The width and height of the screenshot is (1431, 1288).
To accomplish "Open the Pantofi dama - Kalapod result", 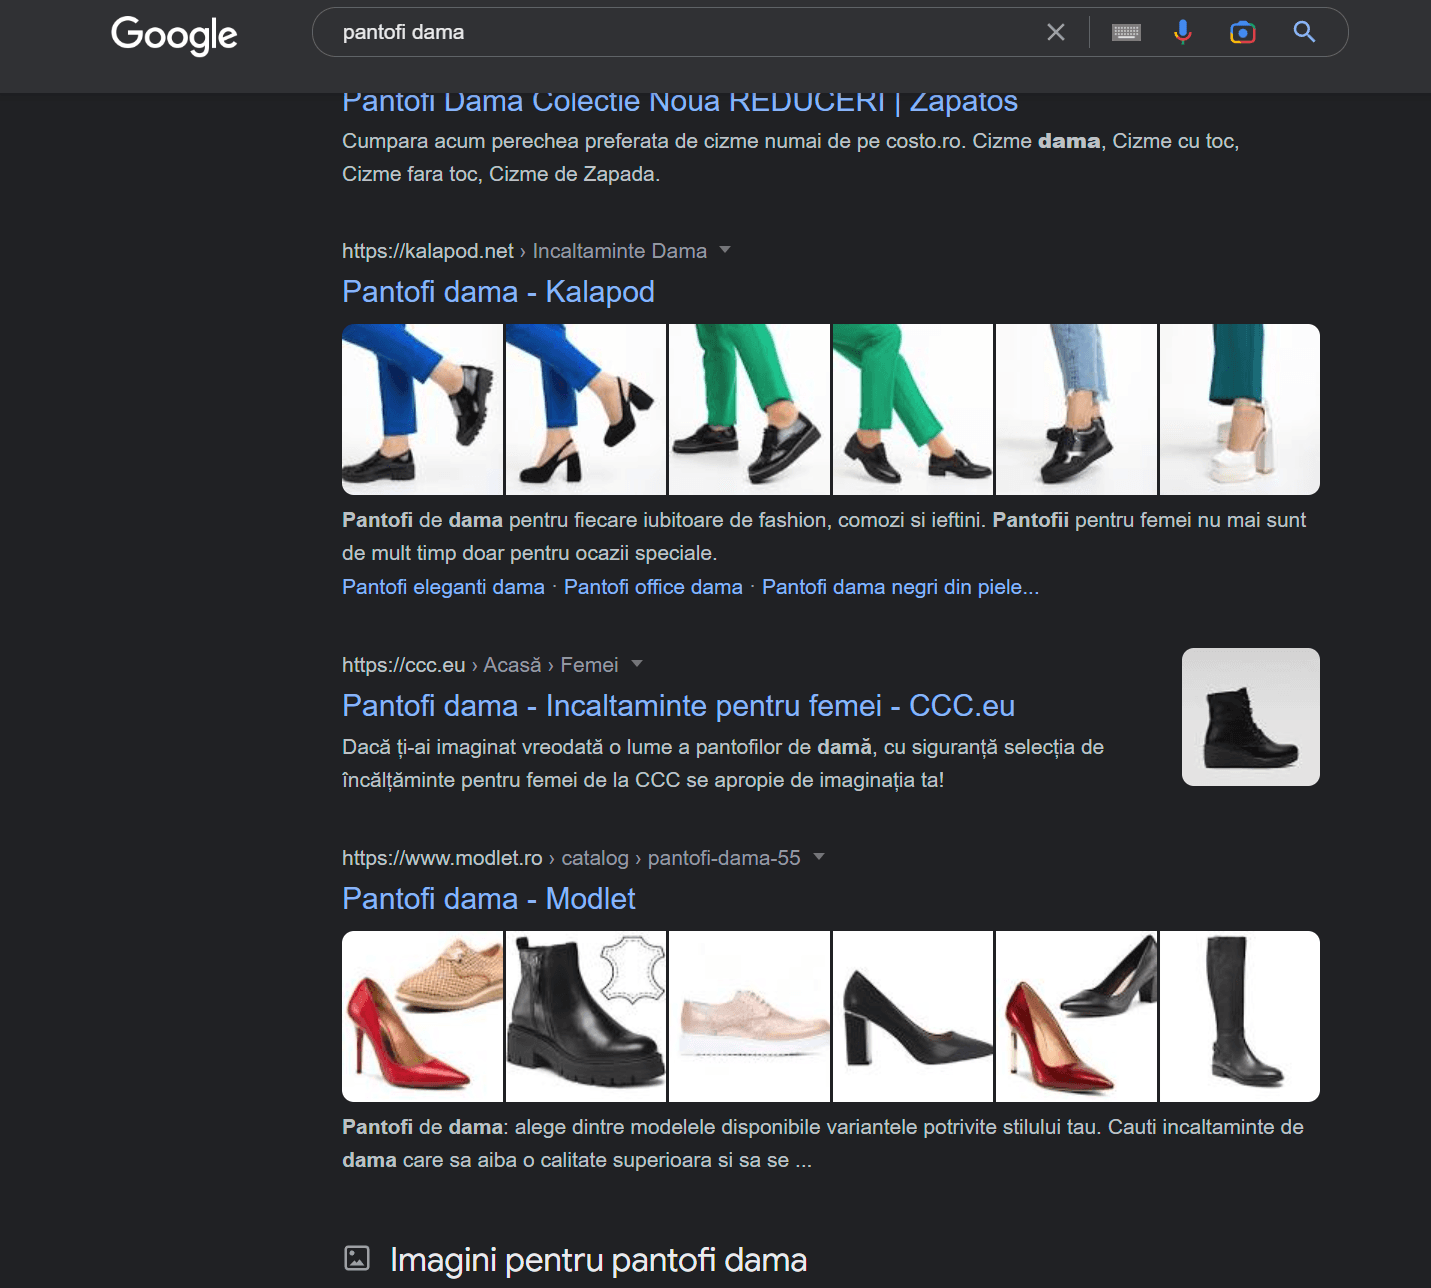I will click(x=498, y=292).
